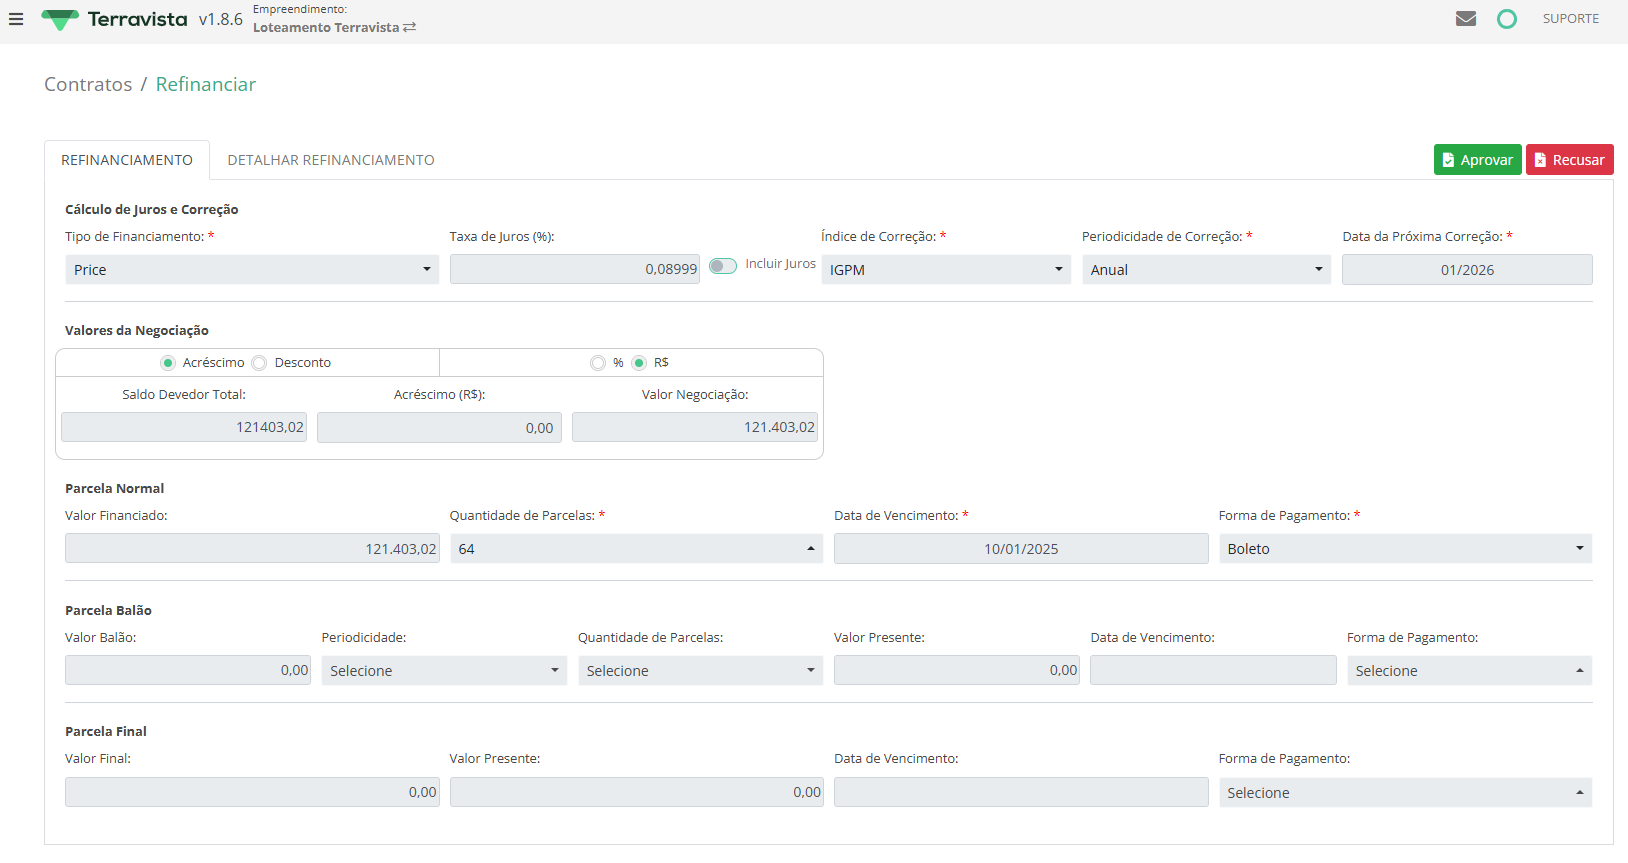The height and width of the screenshot is (863, 1628).
Task: Choose the R$ currency radio option
Action: pos(639,363)
